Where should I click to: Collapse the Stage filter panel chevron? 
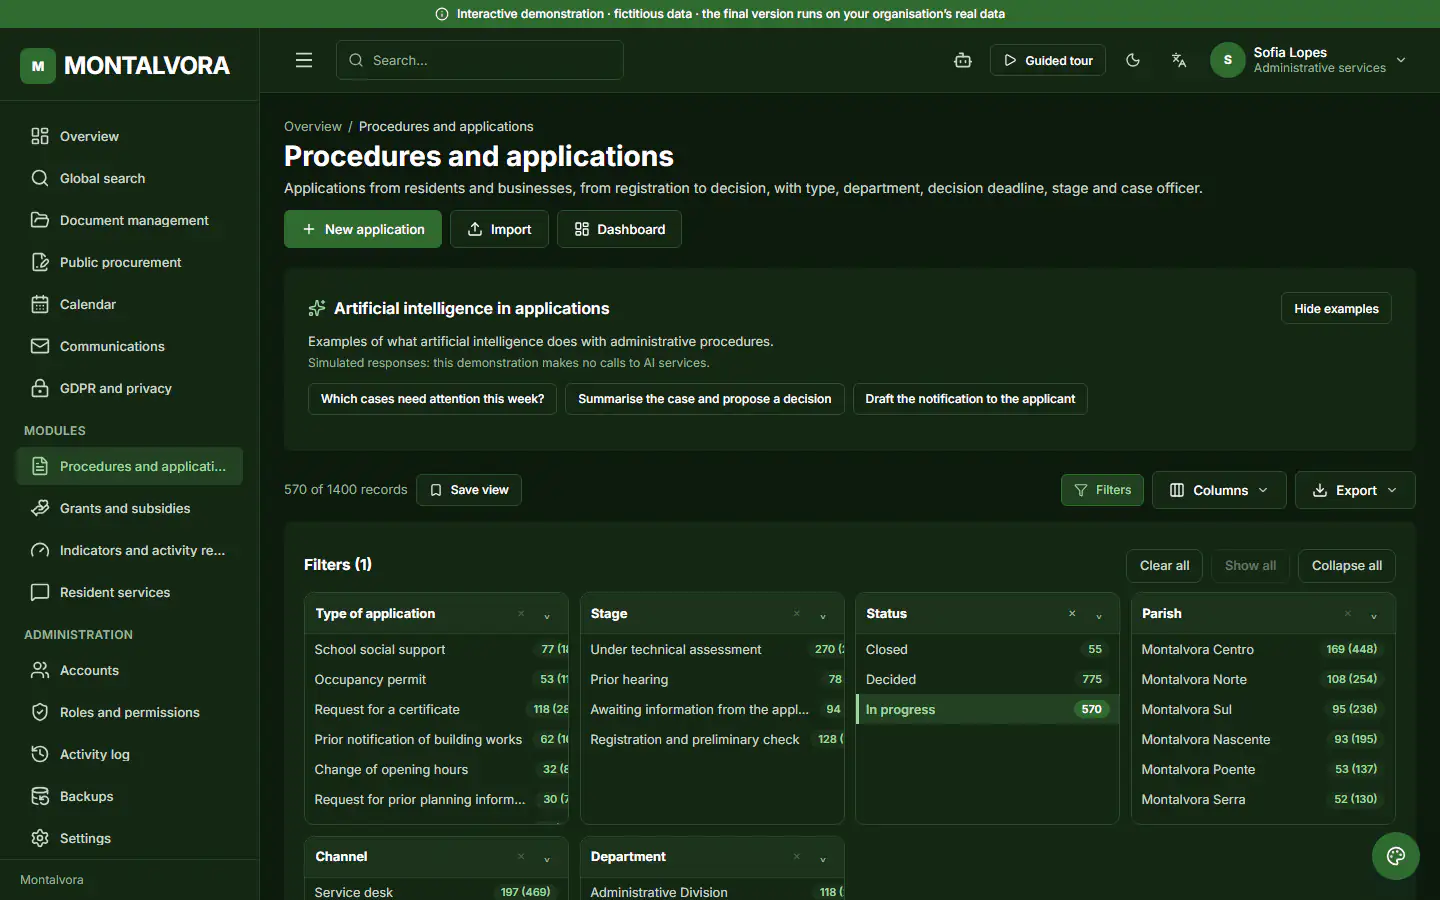[x=823, y=615]
